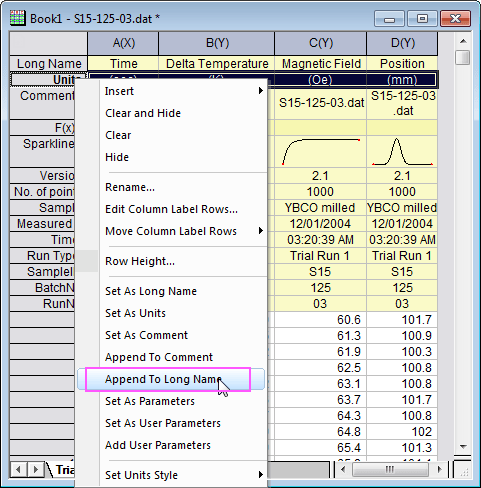This screenshot has width=481, height=488.
Task: Minimize the Book1 window
Action: tap(389, 18)
